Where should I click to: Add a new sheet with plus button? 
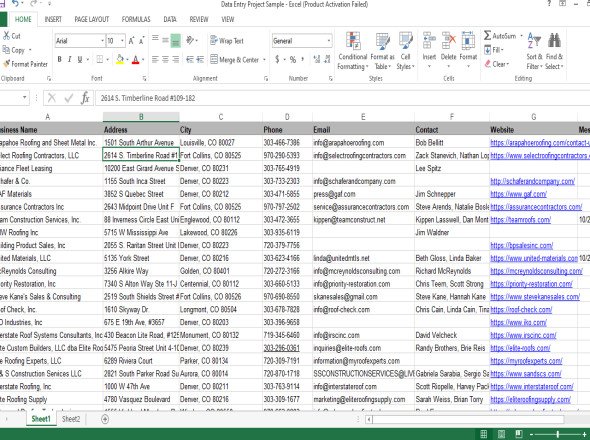pos(105,419)
